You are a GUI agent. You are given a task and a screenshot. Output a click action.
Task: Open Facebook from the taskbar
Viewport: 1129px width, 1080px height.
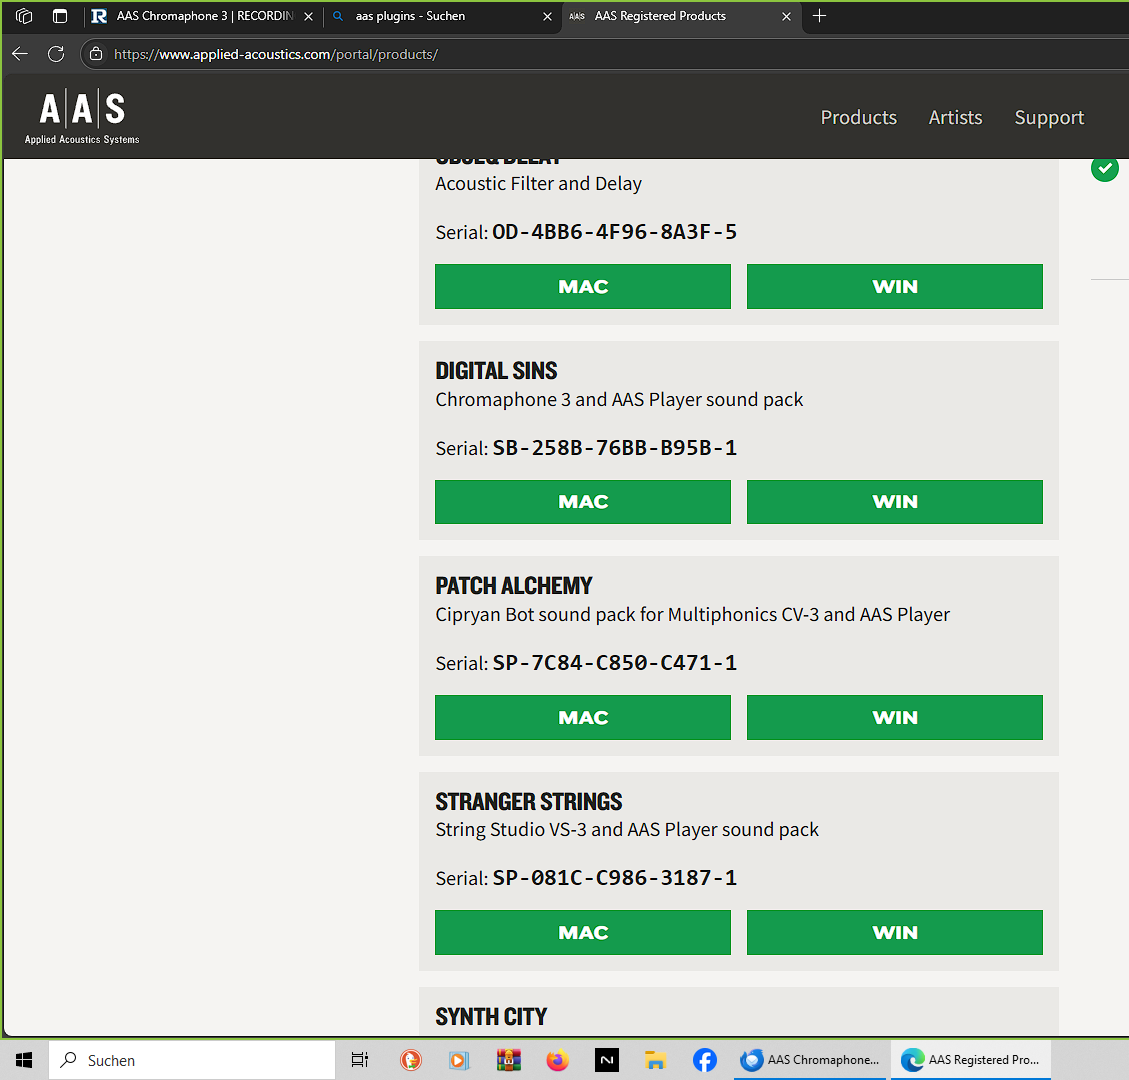click(704, 1060)
